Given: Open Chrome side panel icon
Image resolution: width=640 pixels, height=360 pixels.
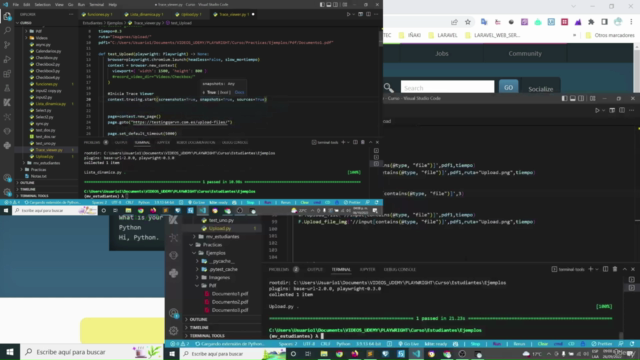Looking at the screenshot, I should point(604,22).
